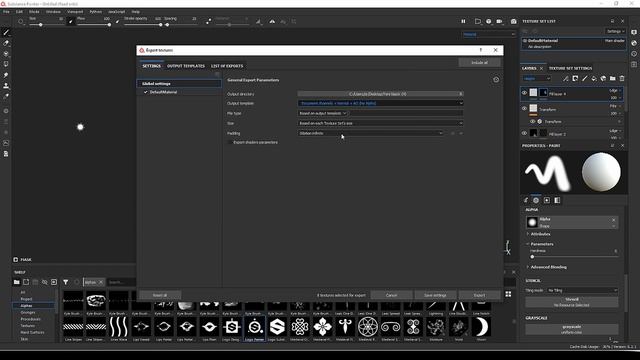Hide the Fill layer 2 layer
640x360 pixels.
point(524,133)
